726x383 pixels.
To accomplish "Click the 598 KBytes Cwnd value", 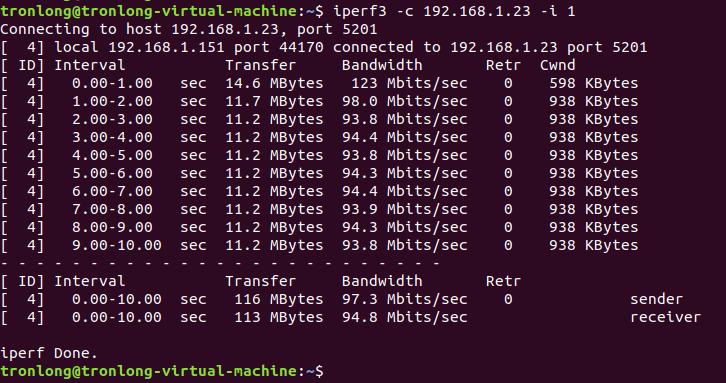I will click(x=594, y=83).
